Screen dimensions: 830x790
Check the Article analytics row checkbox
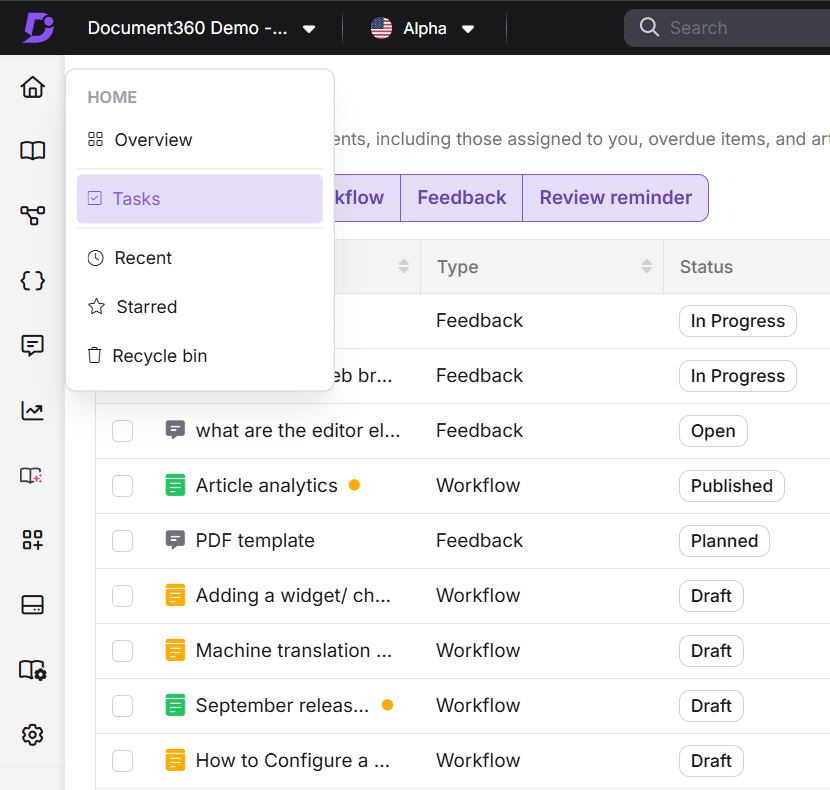tap(122, 486)
